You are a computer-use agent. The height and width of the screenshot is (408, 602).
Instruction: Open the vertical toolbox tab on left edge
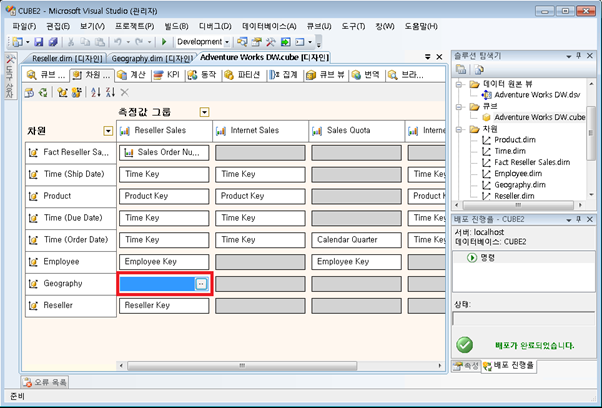coord(10,76)
